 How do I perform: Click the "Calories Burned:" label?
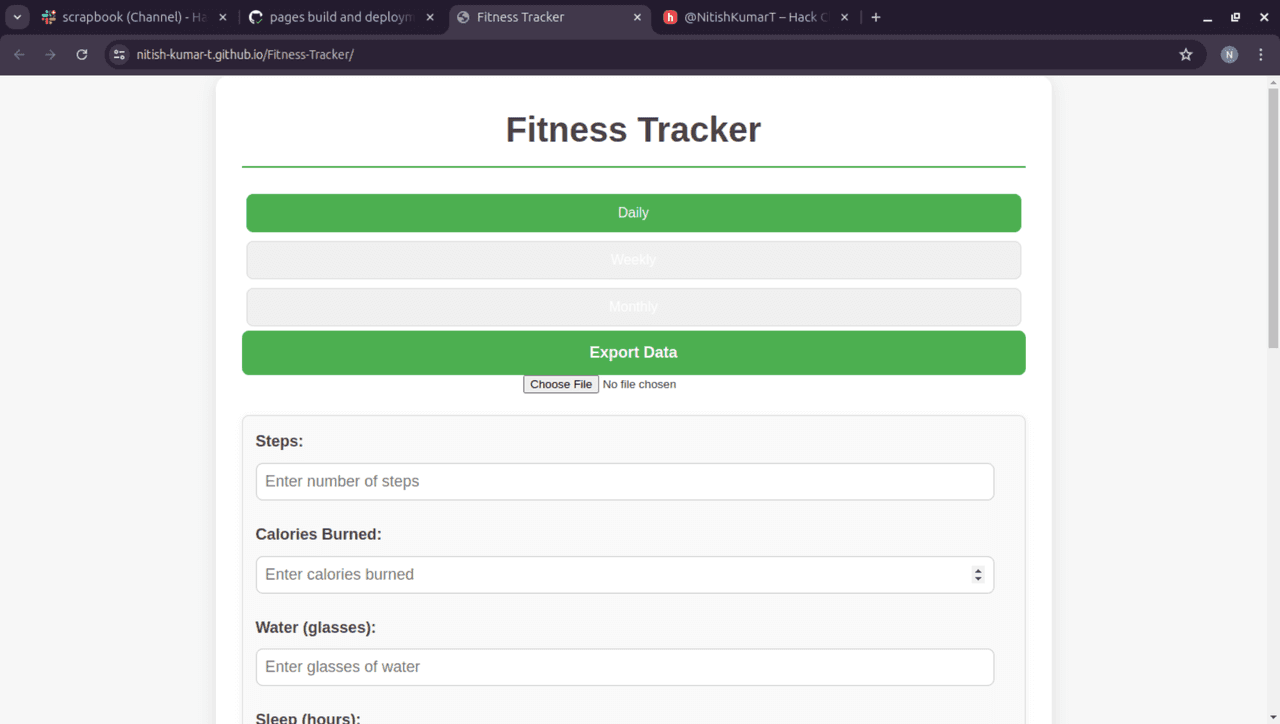[318, 534]
